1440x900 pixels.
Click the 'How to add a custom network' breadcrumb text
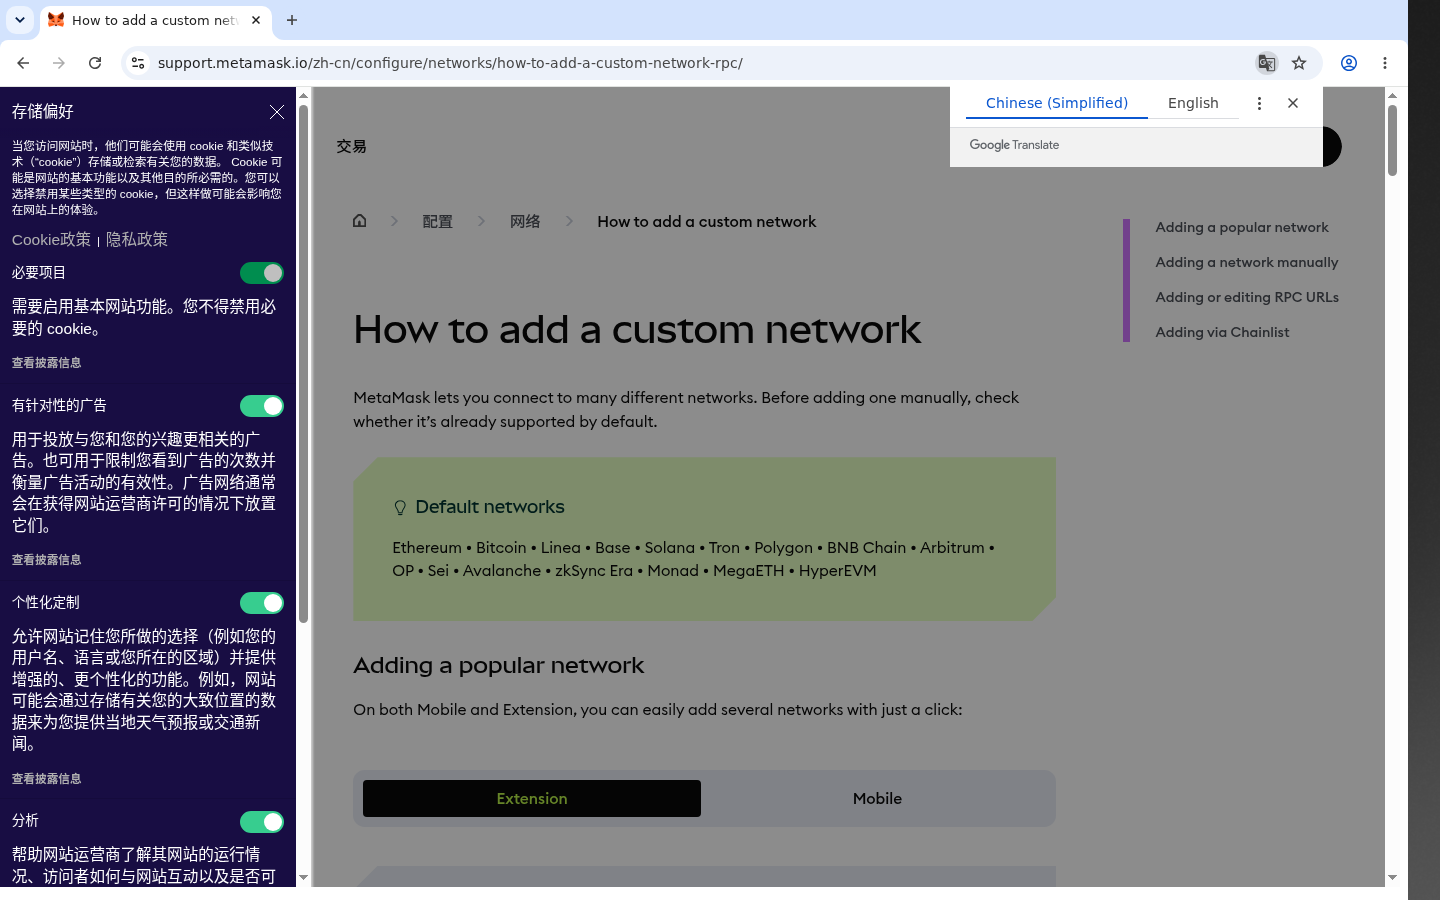706,222
